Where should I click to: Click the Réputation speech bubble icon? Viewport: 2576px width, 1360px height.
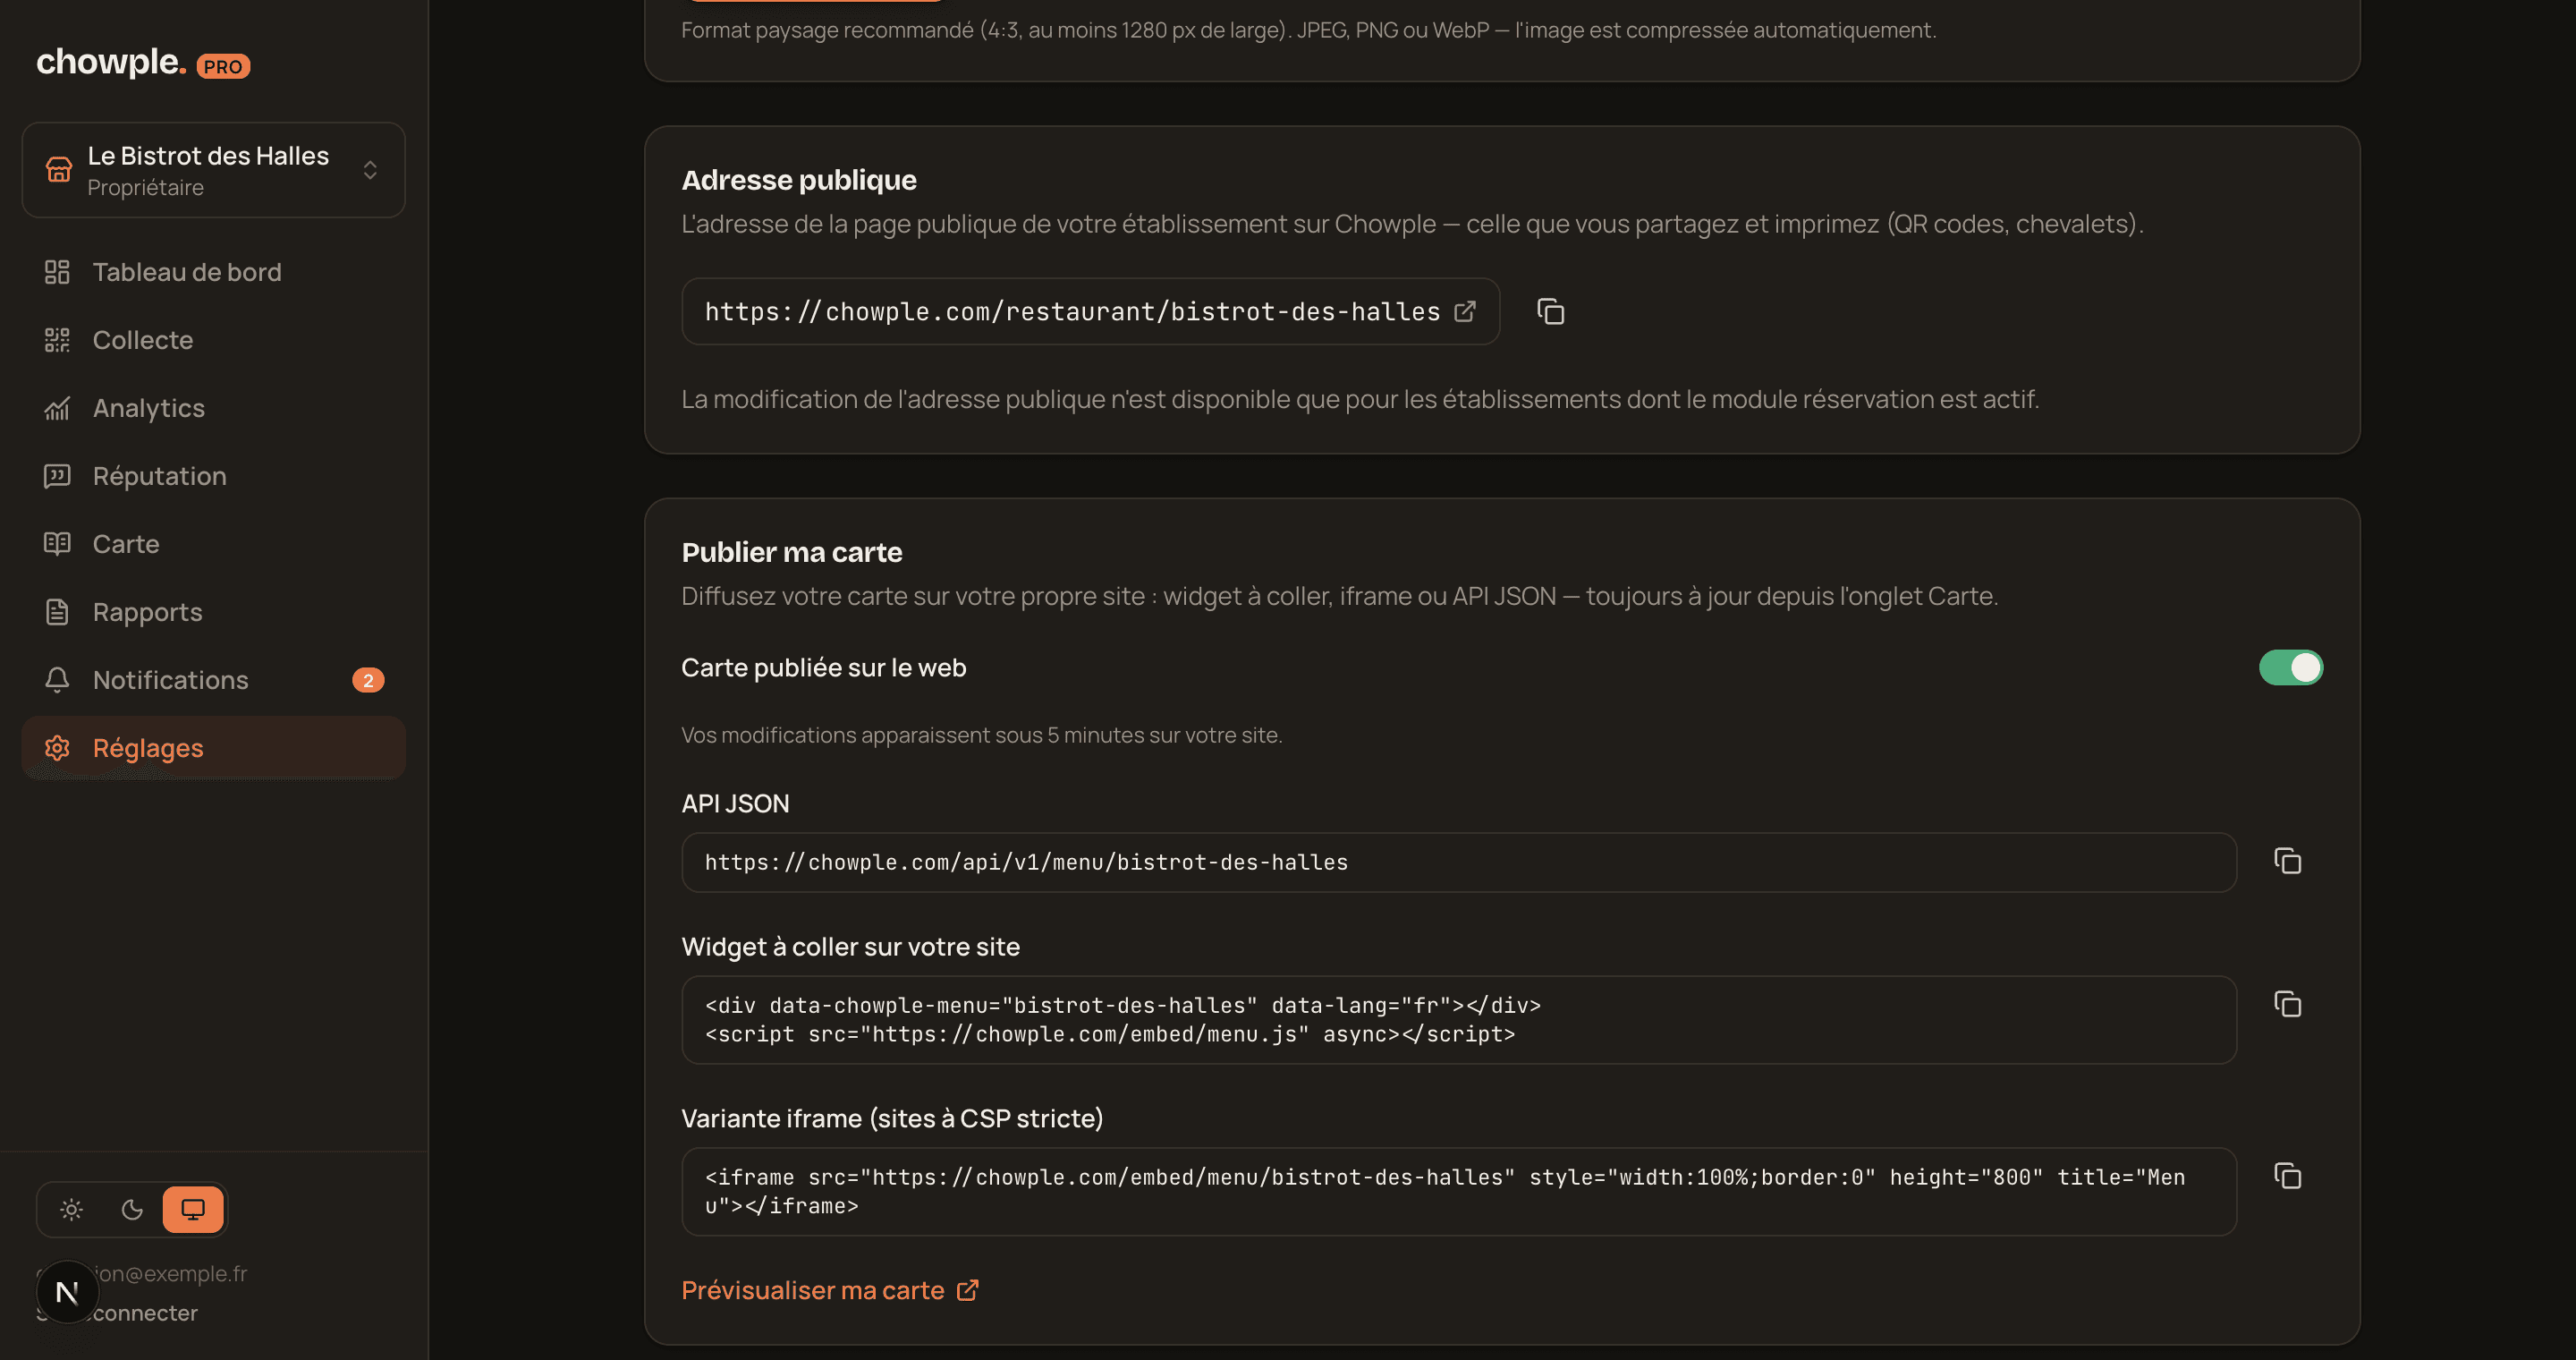57,476
